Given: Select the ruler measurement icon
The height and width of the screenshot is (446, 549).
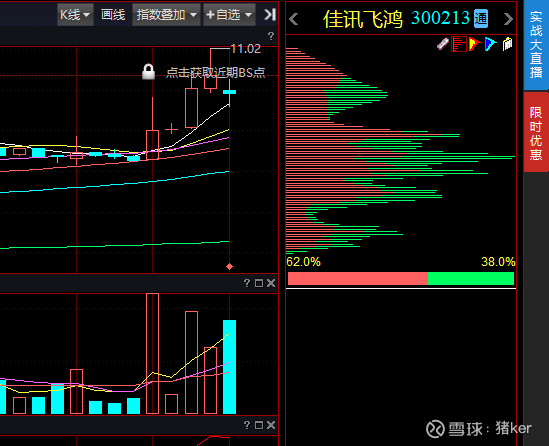Looking at the screenshot, I should click(x=443, y=44).
